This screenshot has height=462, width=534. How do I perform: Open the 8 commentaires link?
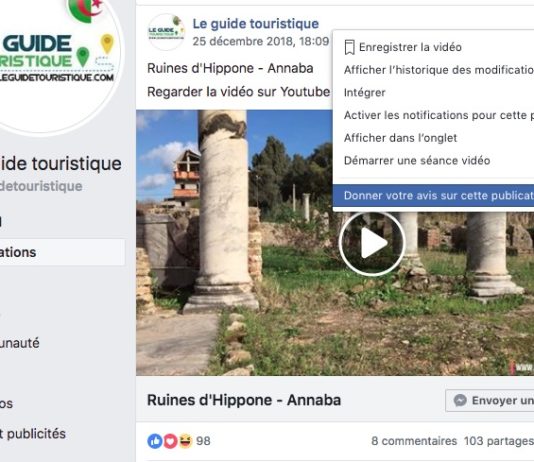[x=414, y=441]
